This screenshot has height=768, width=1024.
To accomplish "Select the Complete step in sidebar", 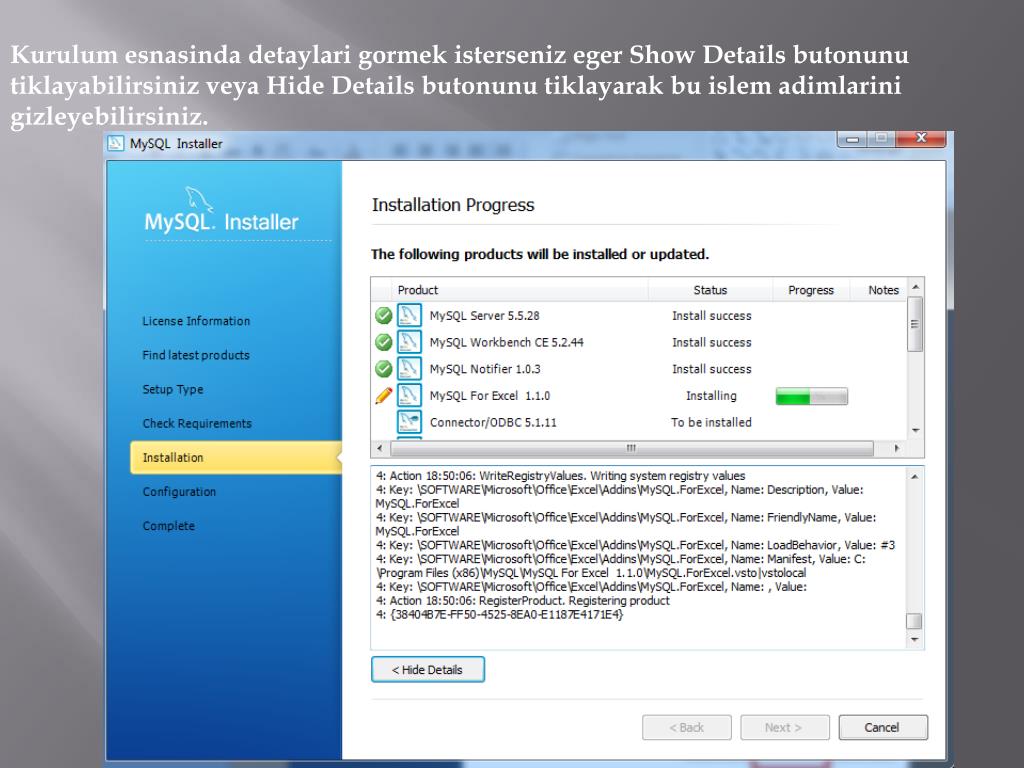I will click(x=168, y=526).
